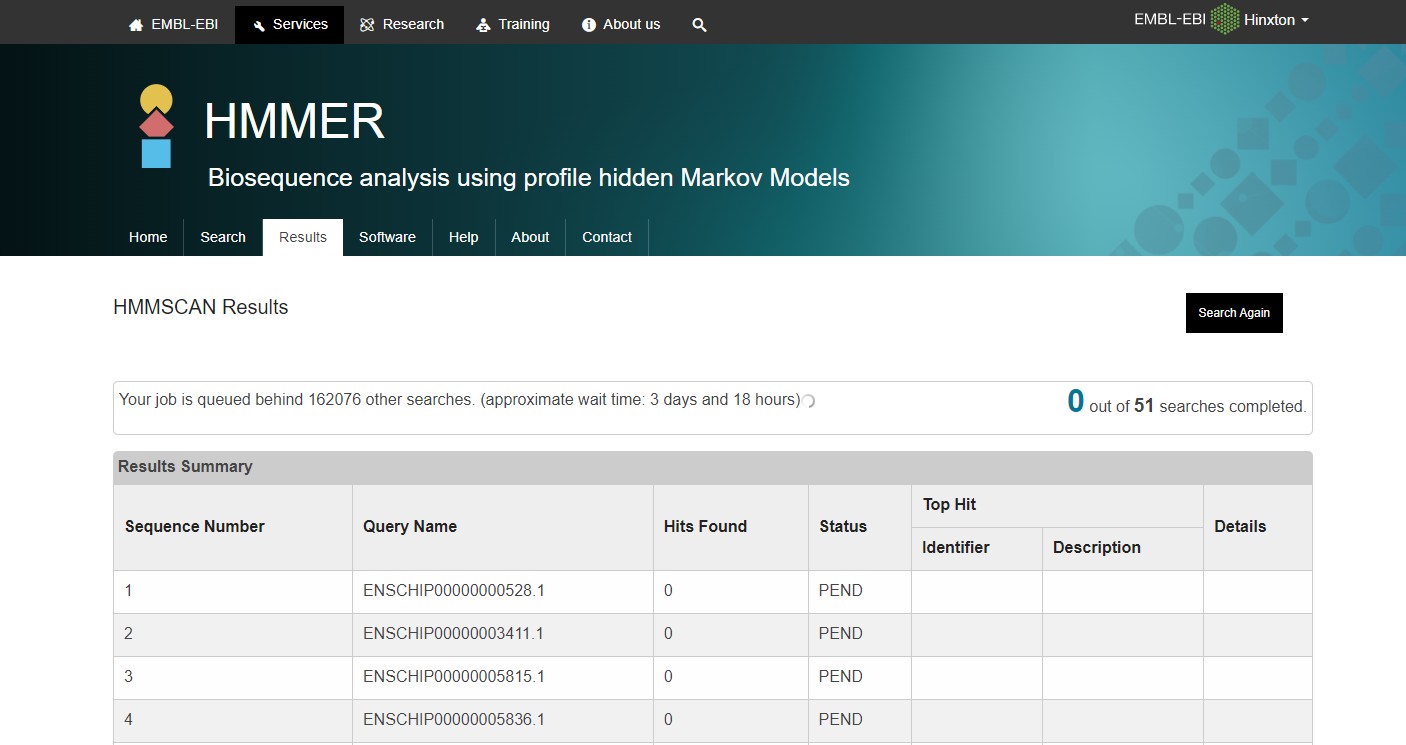Click query name ENSCHIP00000005815.1
The height and width of the screenshot is (745, 1406).
(454, 676)
